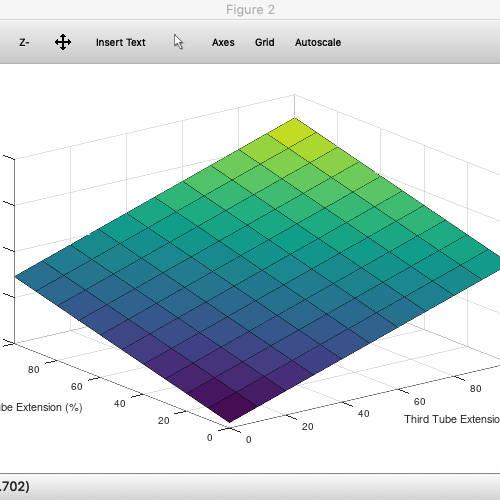The image size is (500, 500).
Task: Activate the arrow pointer select tool
Action: coord(178,42)
